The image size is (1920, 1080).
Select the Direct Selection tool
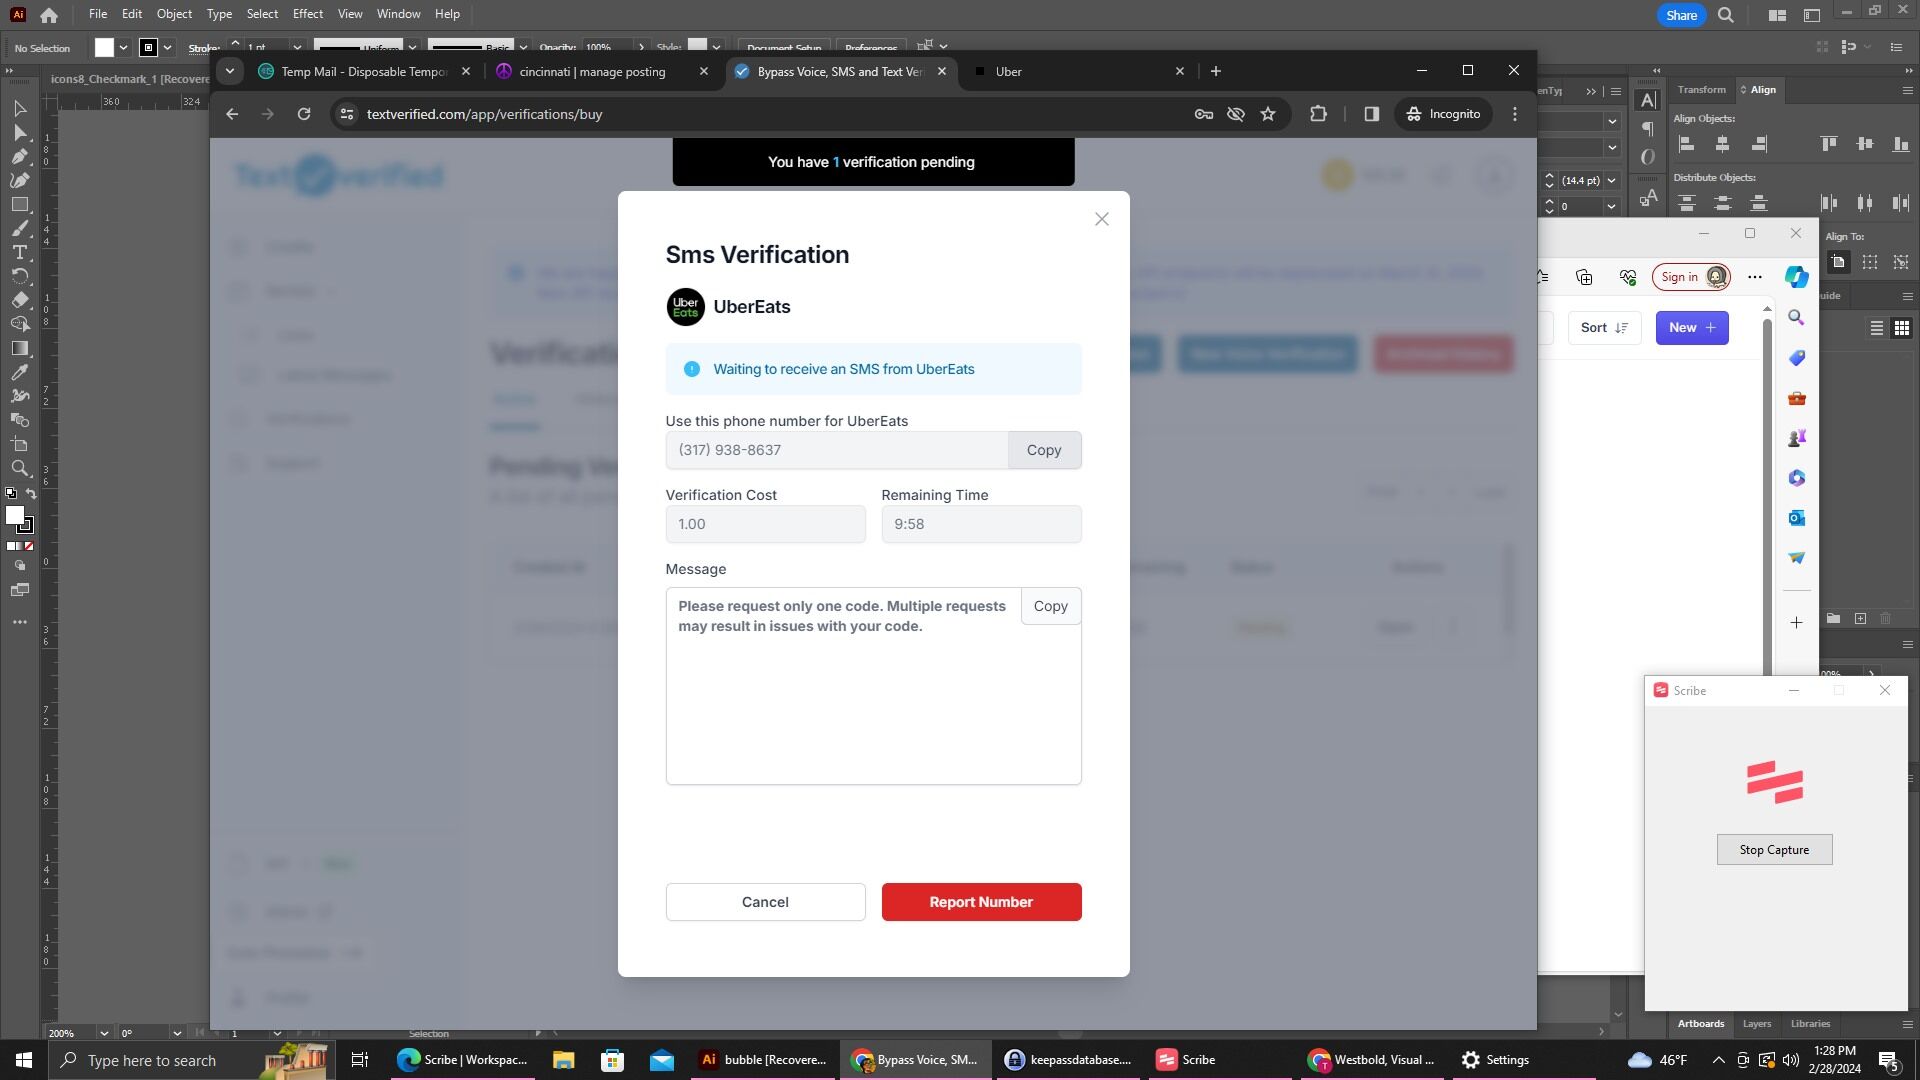pos(19,132)
